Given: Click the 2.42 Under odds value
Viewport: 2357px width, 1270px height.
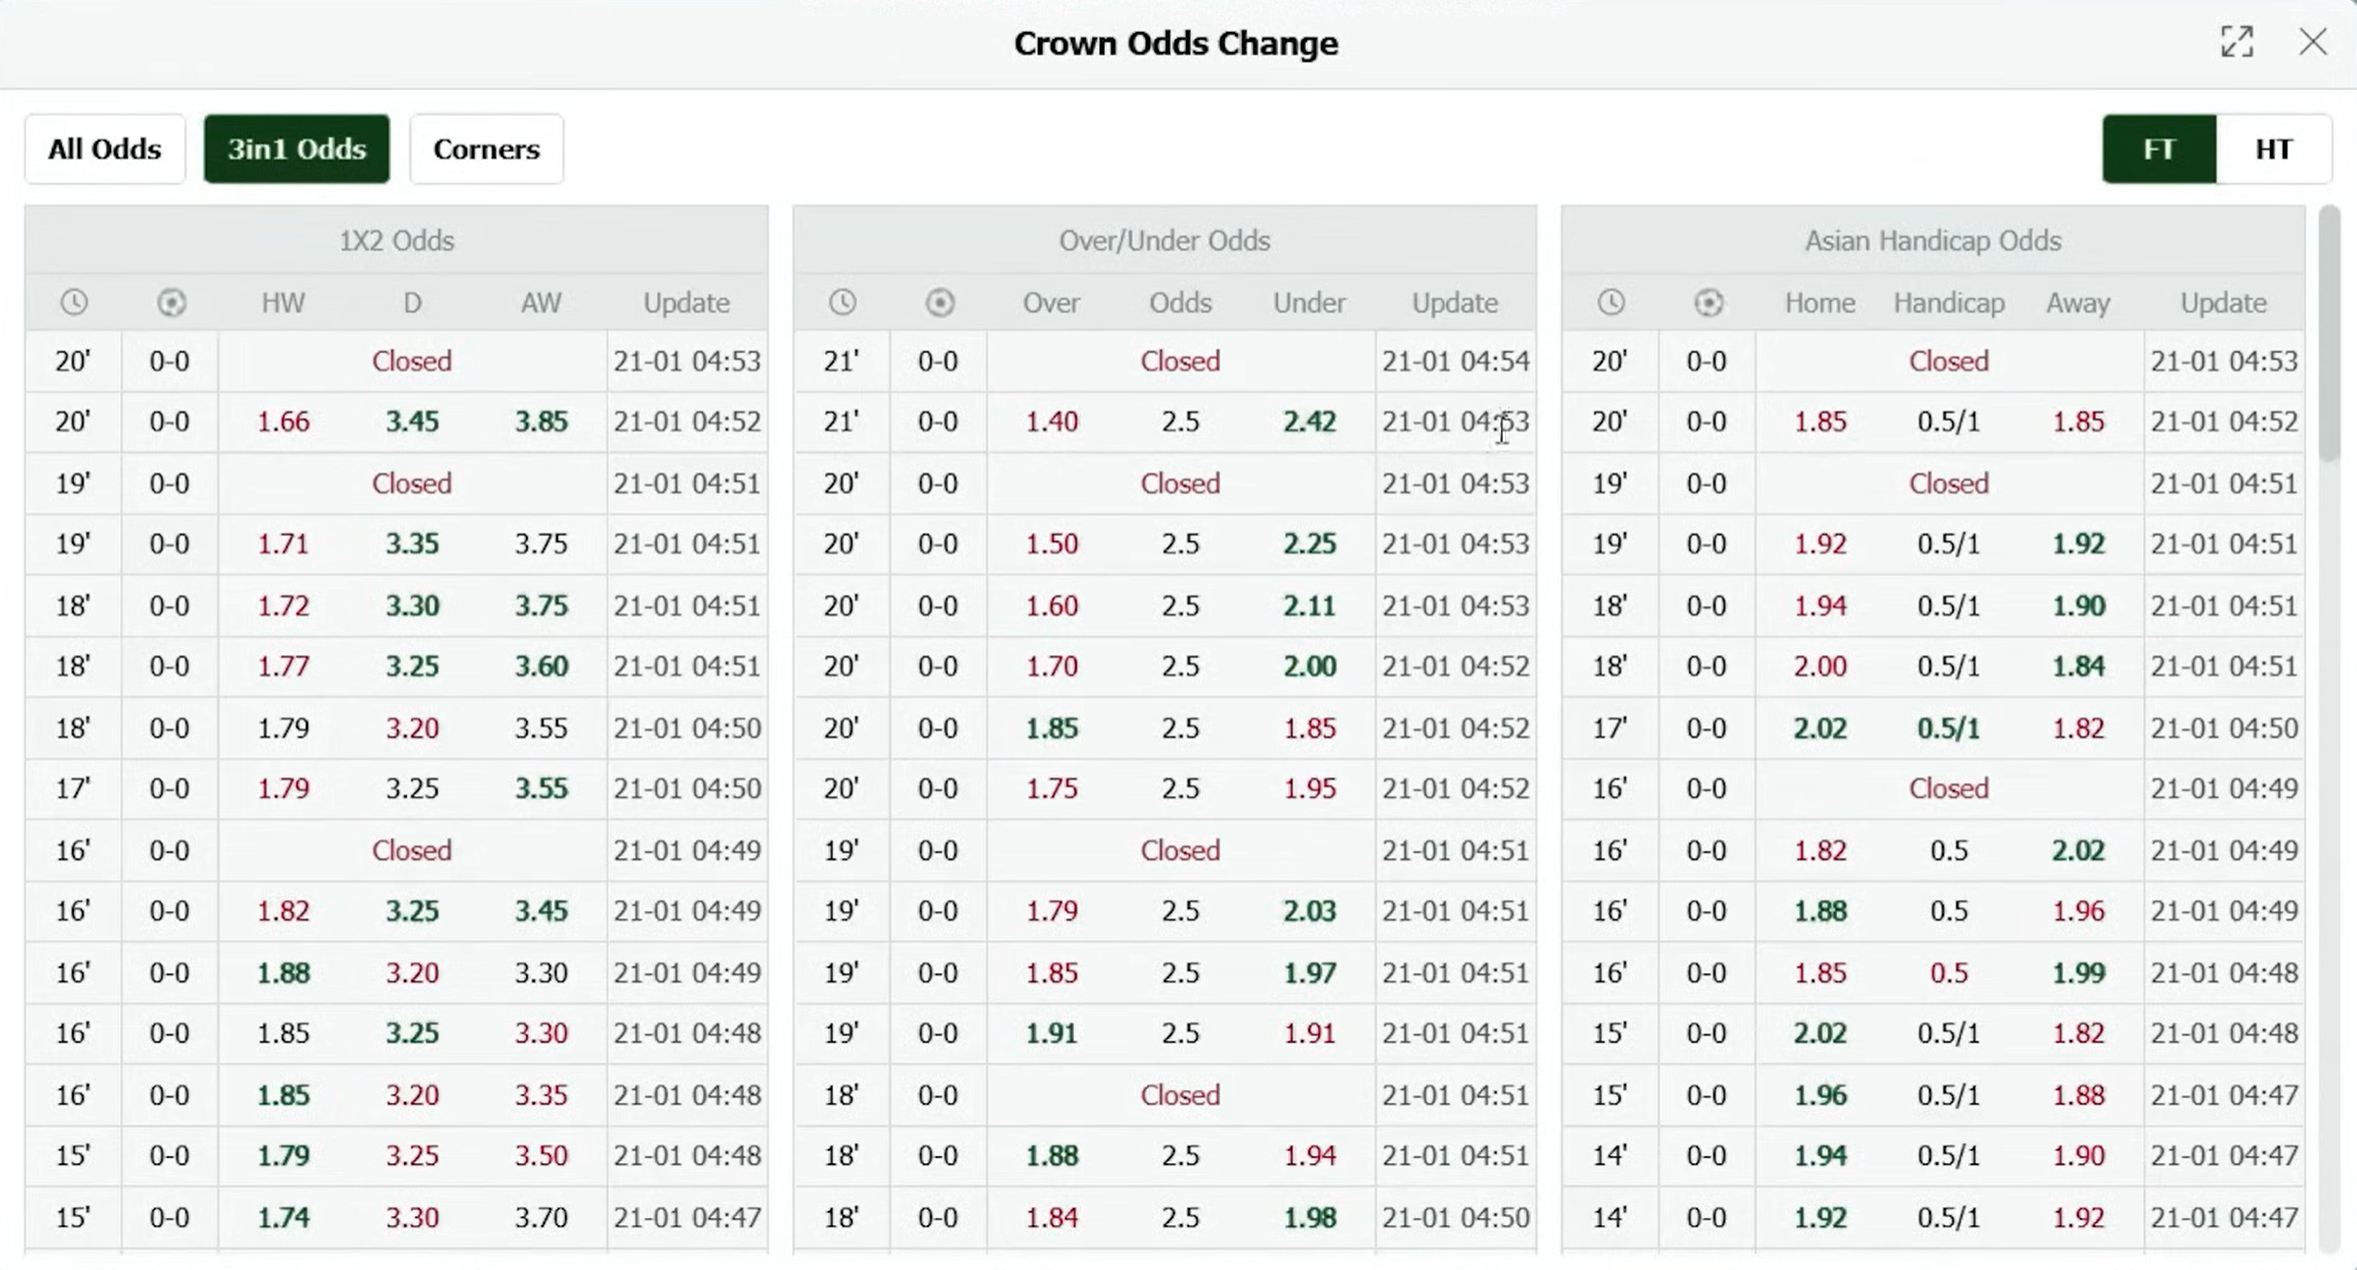Looking at the screenshot, I should (1309, 421).
